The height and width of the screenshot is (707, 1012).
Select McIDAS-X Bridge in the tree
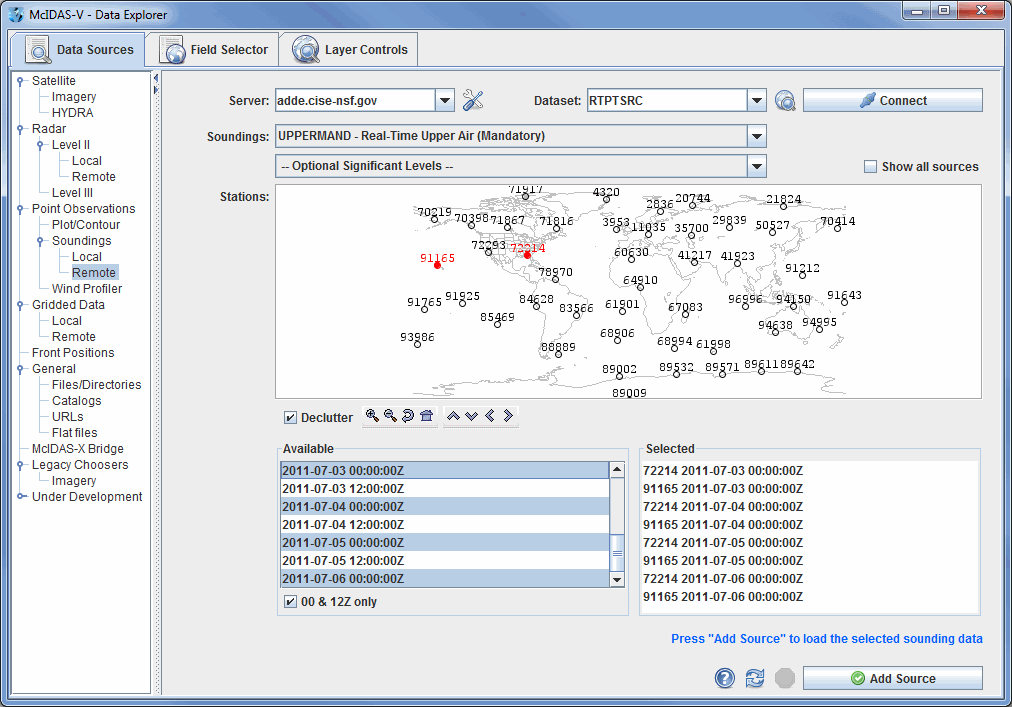tap(77, 449)
